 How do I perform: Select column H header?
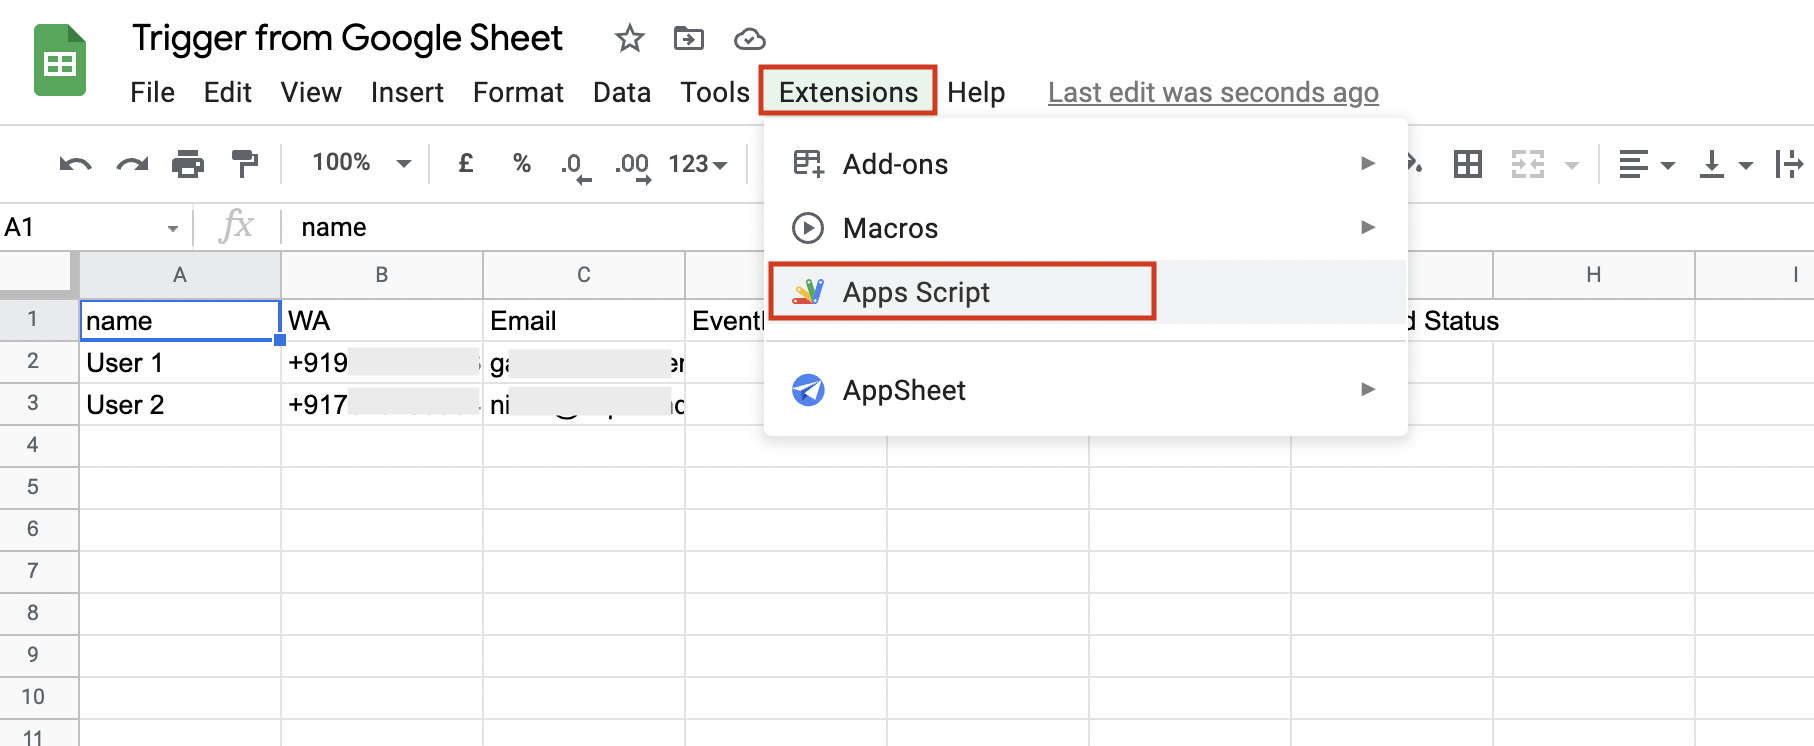[x=1594, y=275]
